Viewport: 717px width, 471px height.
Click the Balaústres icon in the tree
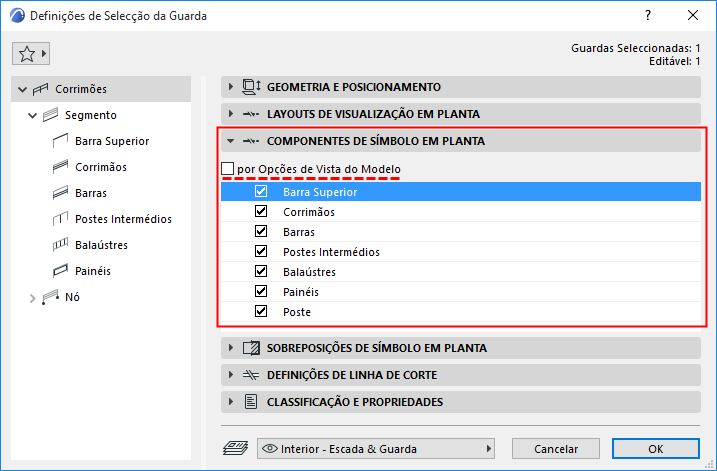pyautogui.click(x=59, y=245)
